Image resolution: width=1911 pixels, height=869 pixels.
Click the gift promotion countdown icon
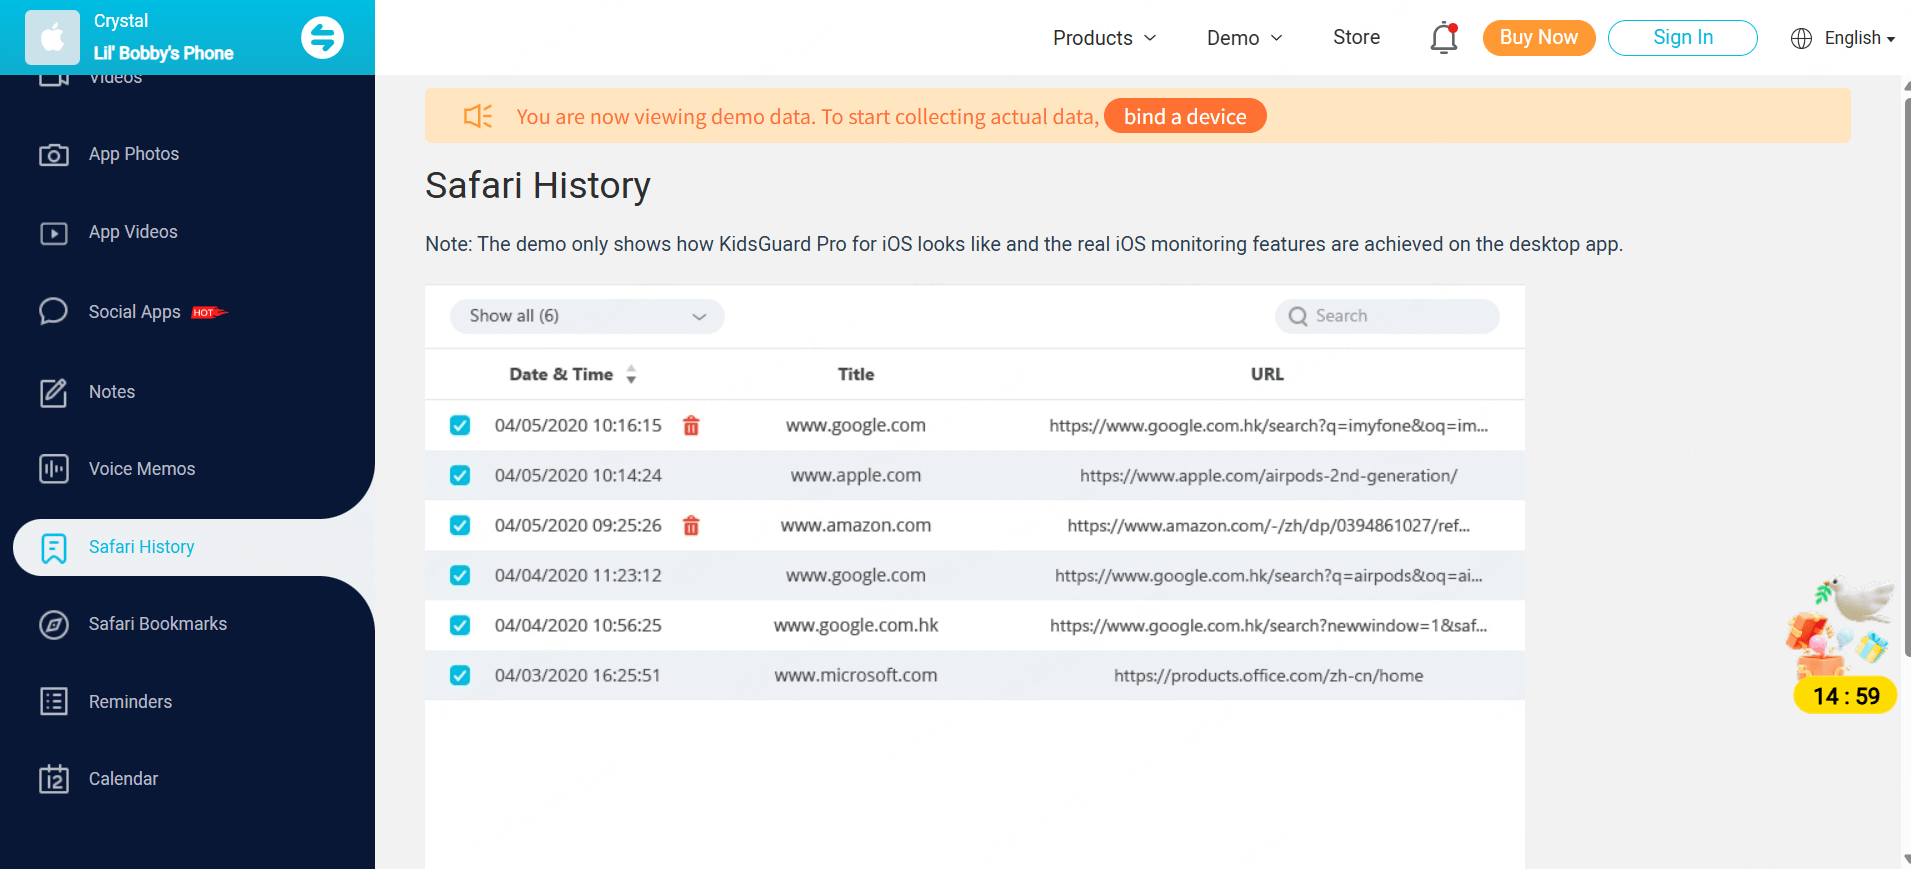click(1840, 630)
